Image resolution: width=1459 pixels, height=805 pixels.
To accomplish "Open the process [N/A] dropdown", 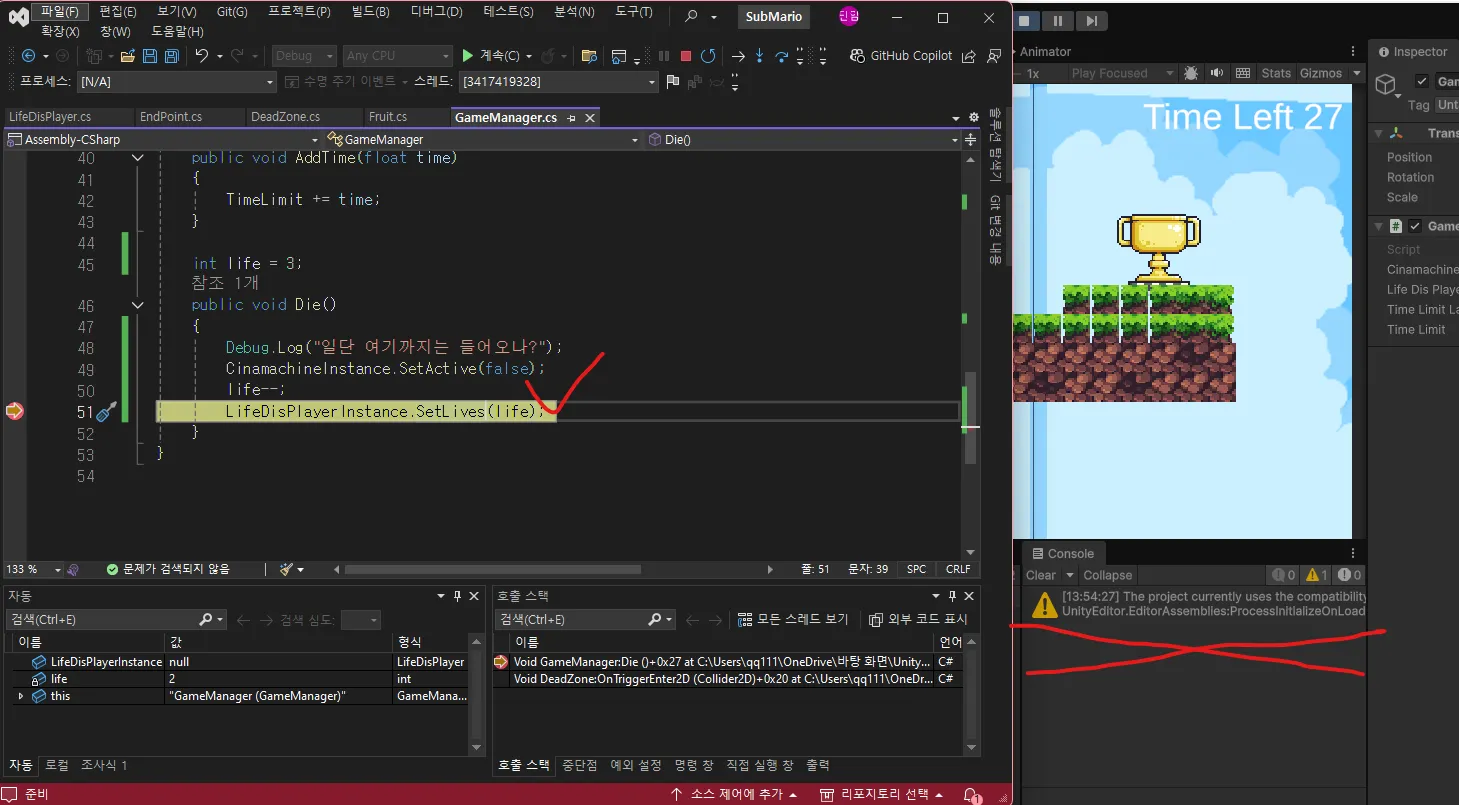I will pos(176,82).
